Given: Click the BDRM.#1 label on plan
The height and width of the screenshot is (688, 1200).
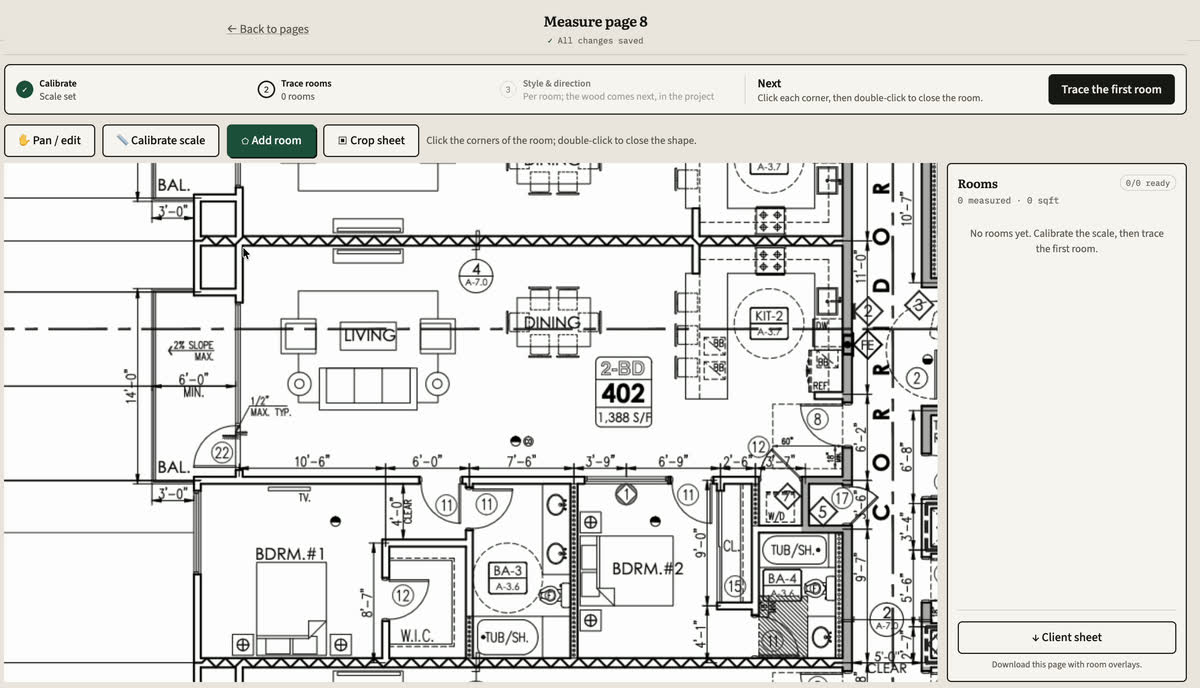Looking at the screenshot, I should [291, 553].
